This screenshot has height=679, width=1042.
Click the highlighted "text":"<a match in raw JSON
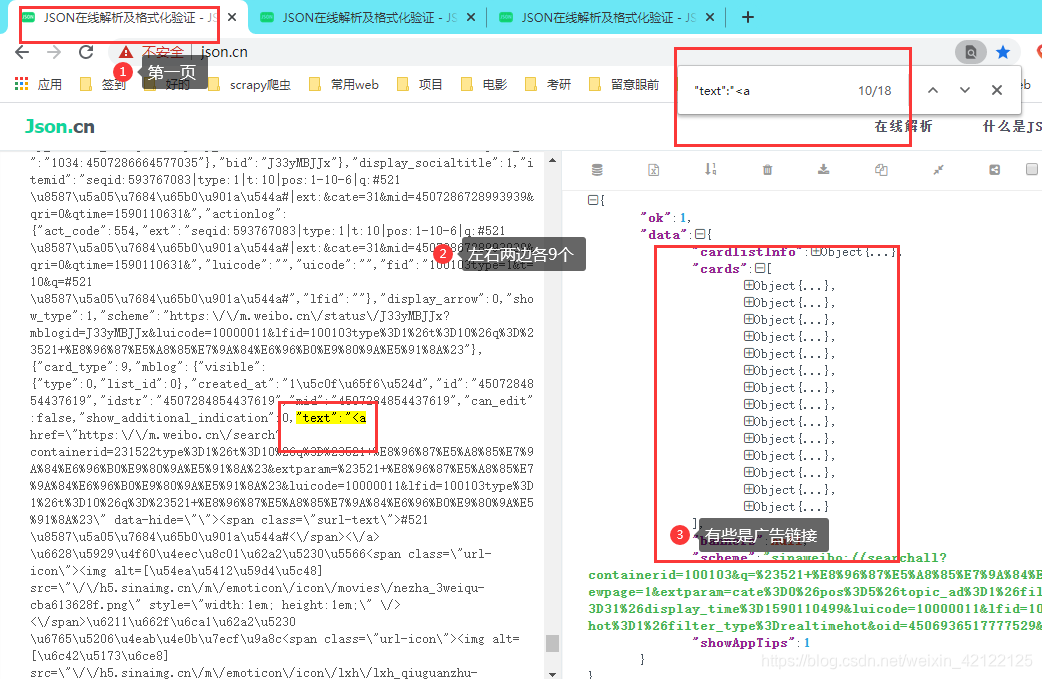(x=331, y=418)
